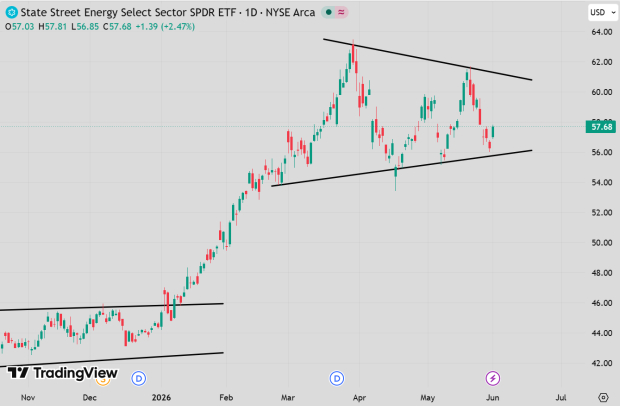Click the 64.00 price axis label
Viewport: 620px width, 406px height.
tap(601, 32)
